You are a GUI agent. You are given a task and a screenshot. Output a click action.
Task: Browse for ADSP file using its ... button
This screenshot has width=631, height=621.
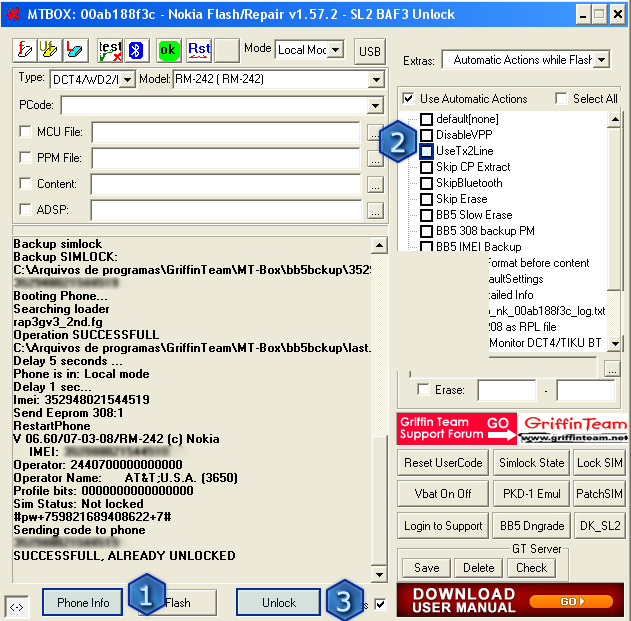pos(375,210)
